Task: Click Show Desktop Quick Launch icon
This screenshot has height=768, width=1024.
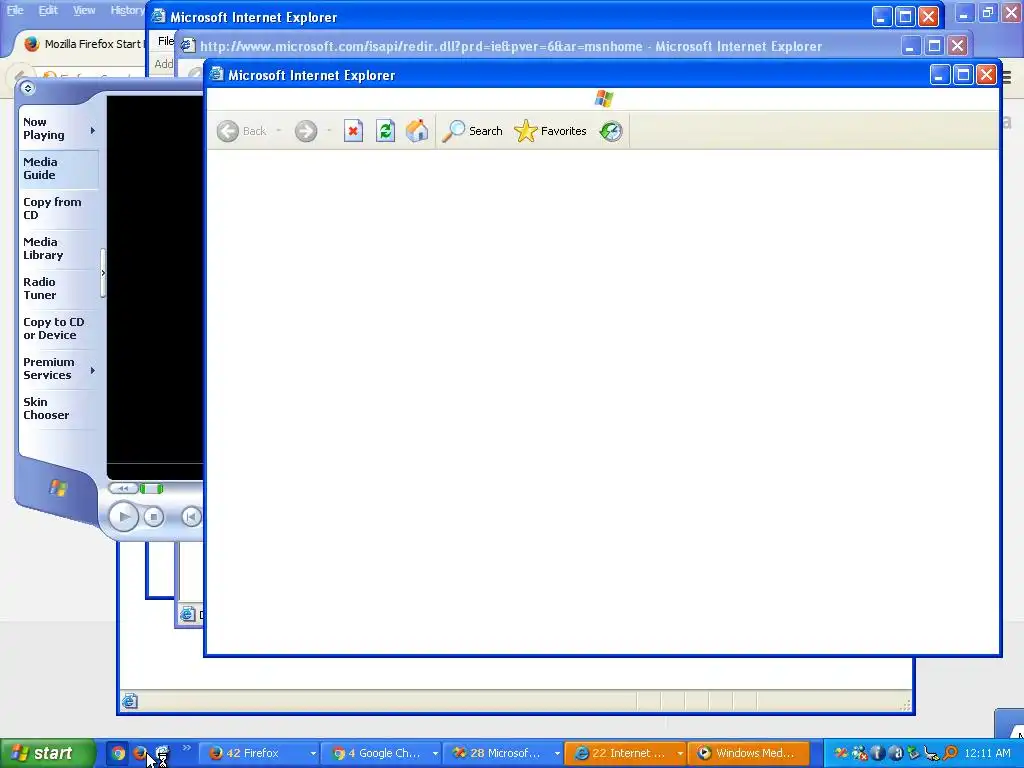Action: coord(162,753)
